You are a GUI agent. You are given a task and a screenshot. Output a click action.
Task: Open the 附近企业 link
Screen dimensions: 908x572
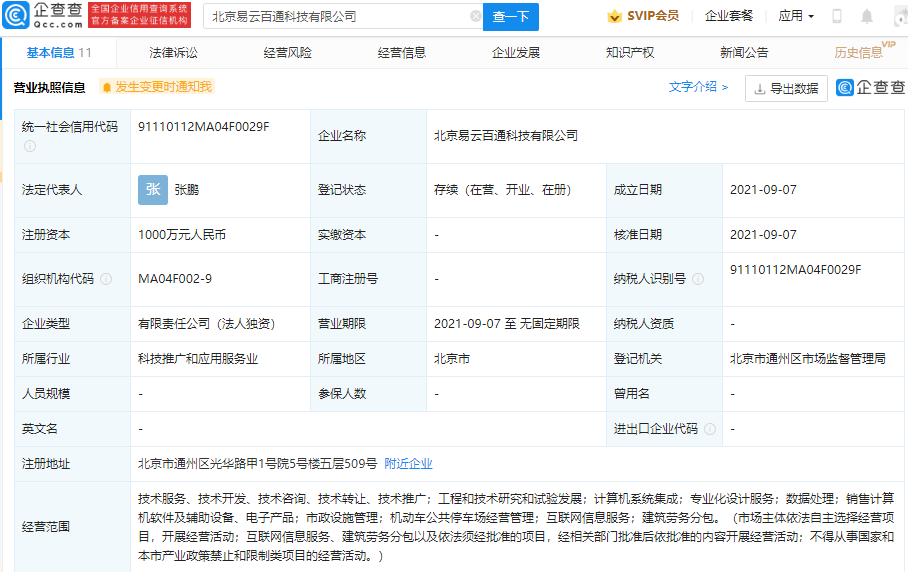[409, 464]
